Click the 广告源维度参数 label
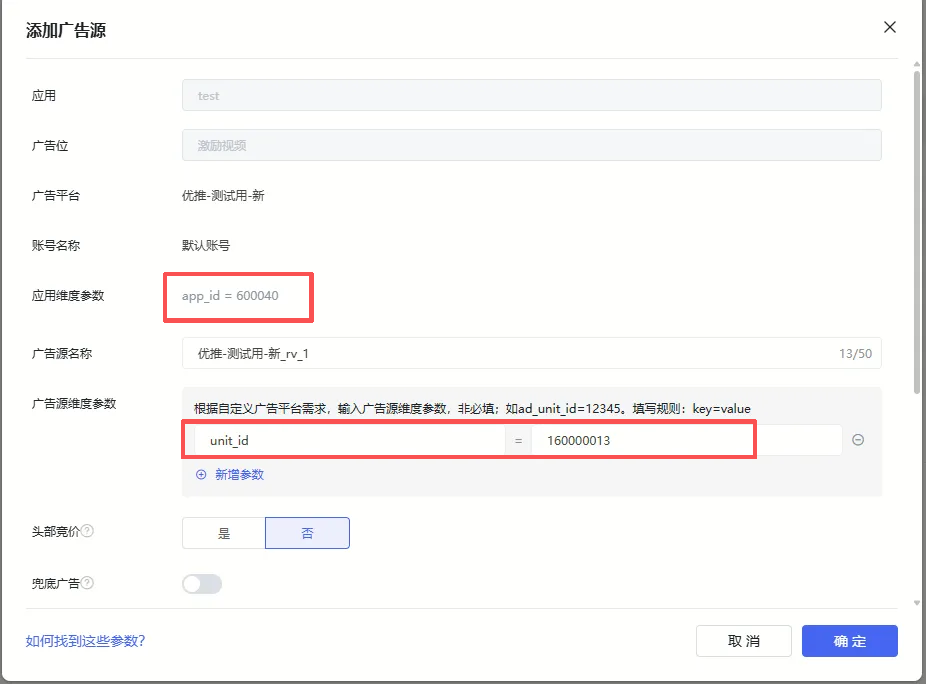Image resolution: width=926 pixels, height=684 pixels. click(74, 403)
